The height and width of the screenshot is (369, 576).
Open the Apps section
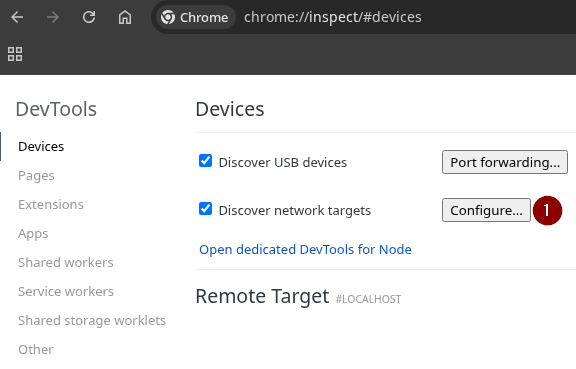[33, 234]
